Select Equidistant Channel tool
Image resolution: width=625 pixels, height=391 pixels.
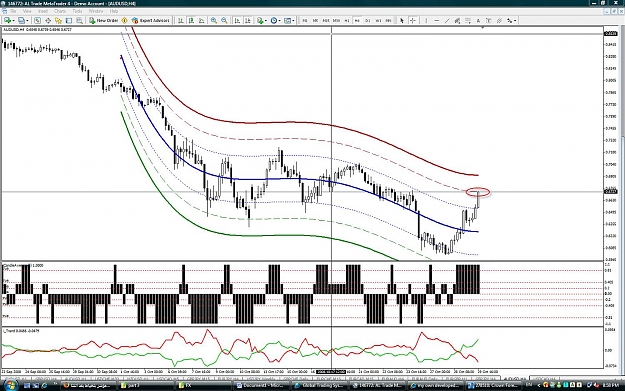point(457,20)
